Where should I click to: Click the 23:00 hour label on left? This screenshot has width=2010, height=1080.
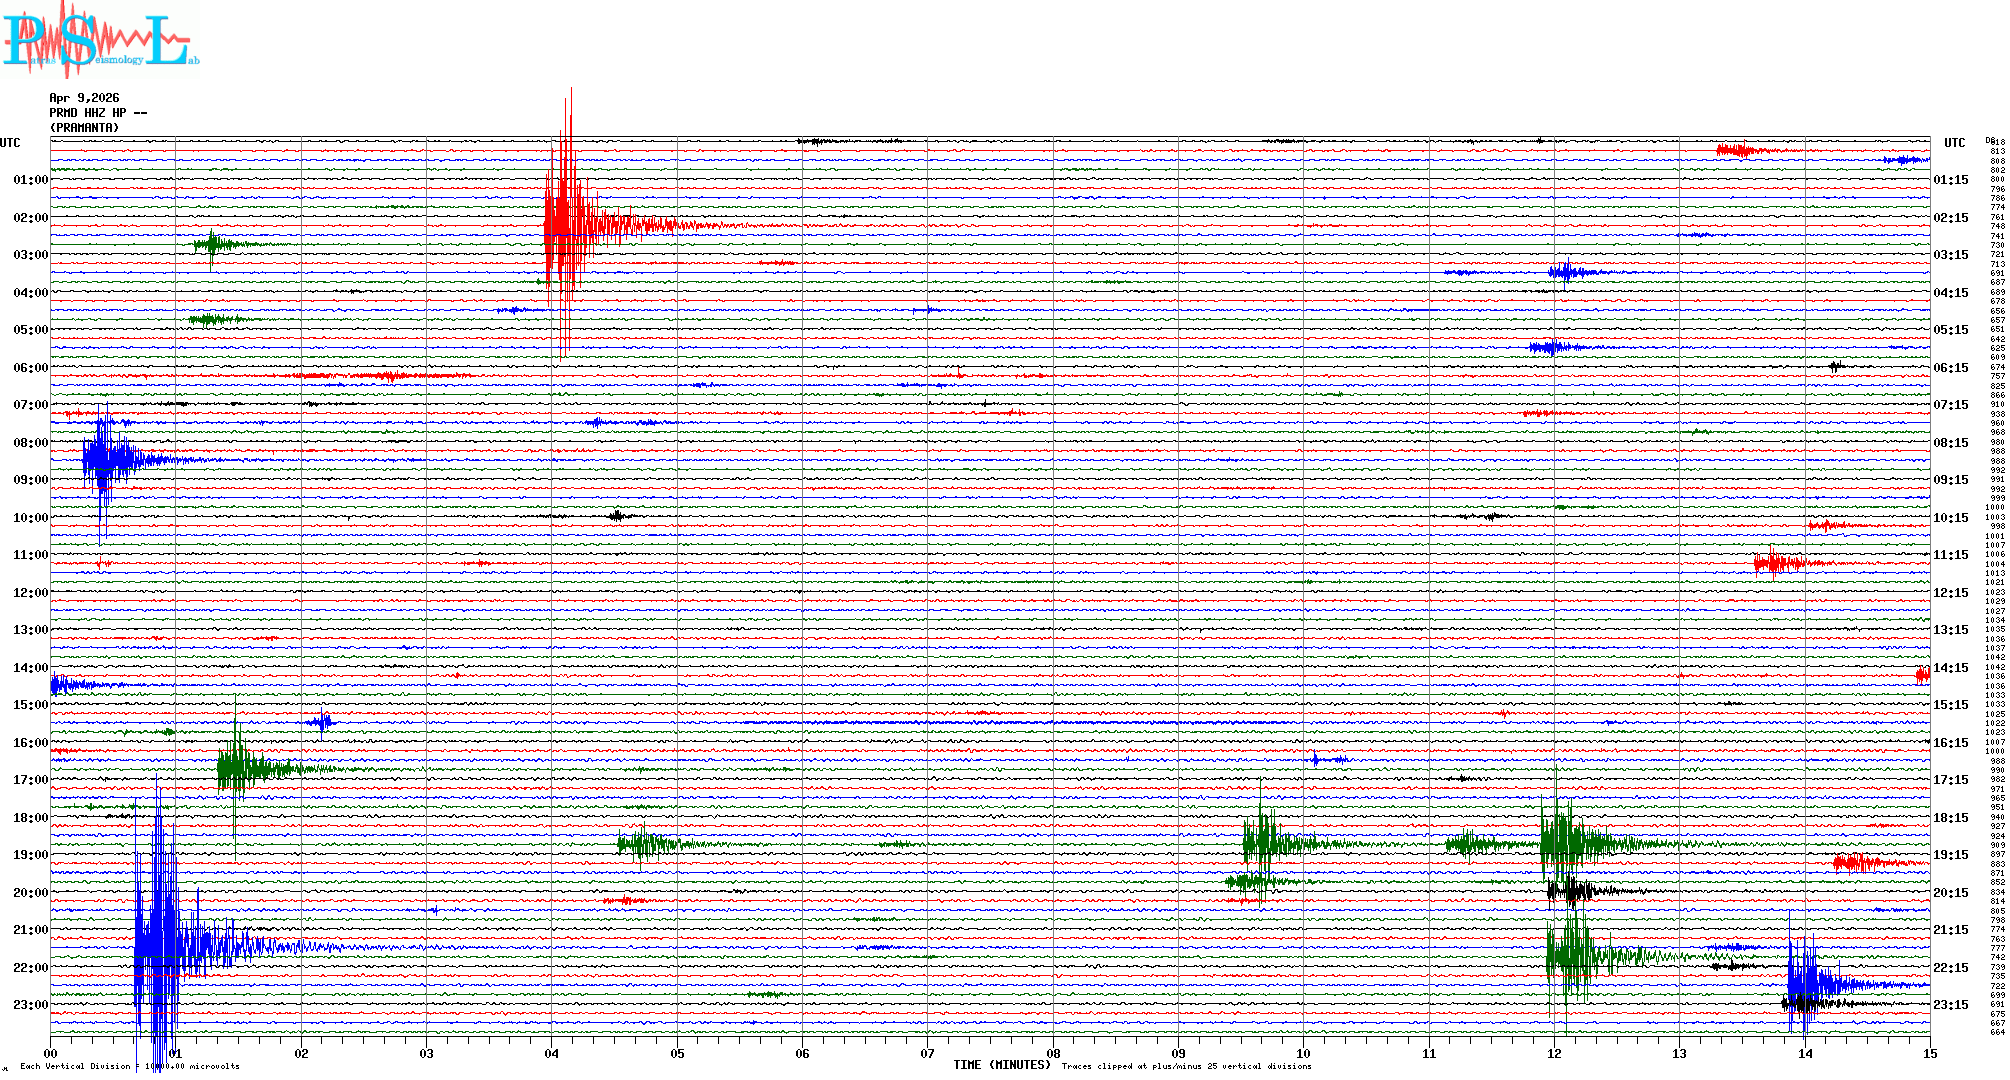30,1005
